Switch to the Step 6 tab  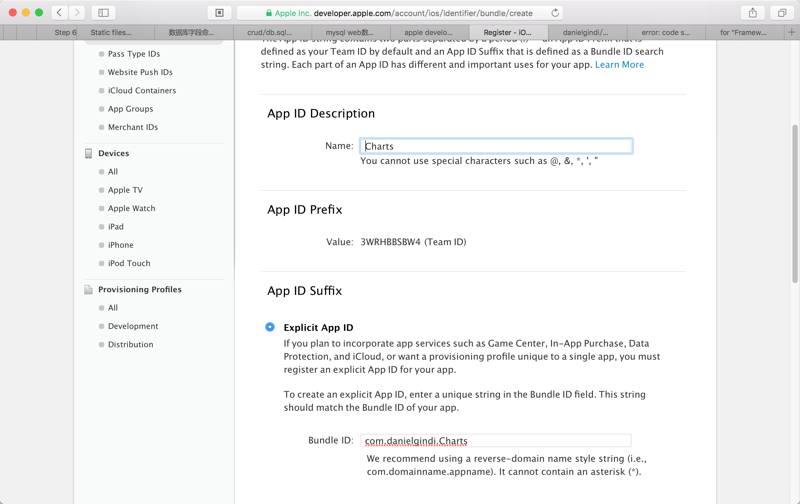(65, 32)
